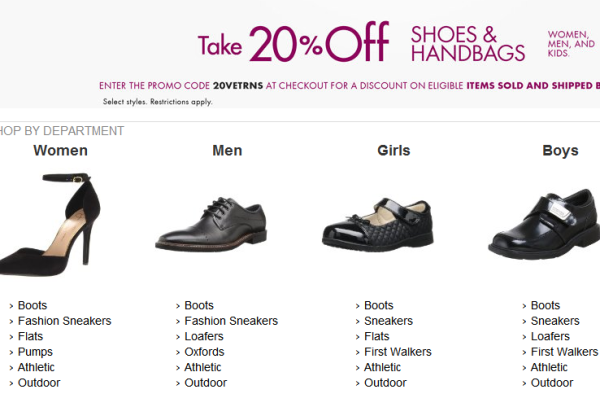Open the Women department heading
The width and height of the screenshot is (600, 407).
tap(60, 150)
